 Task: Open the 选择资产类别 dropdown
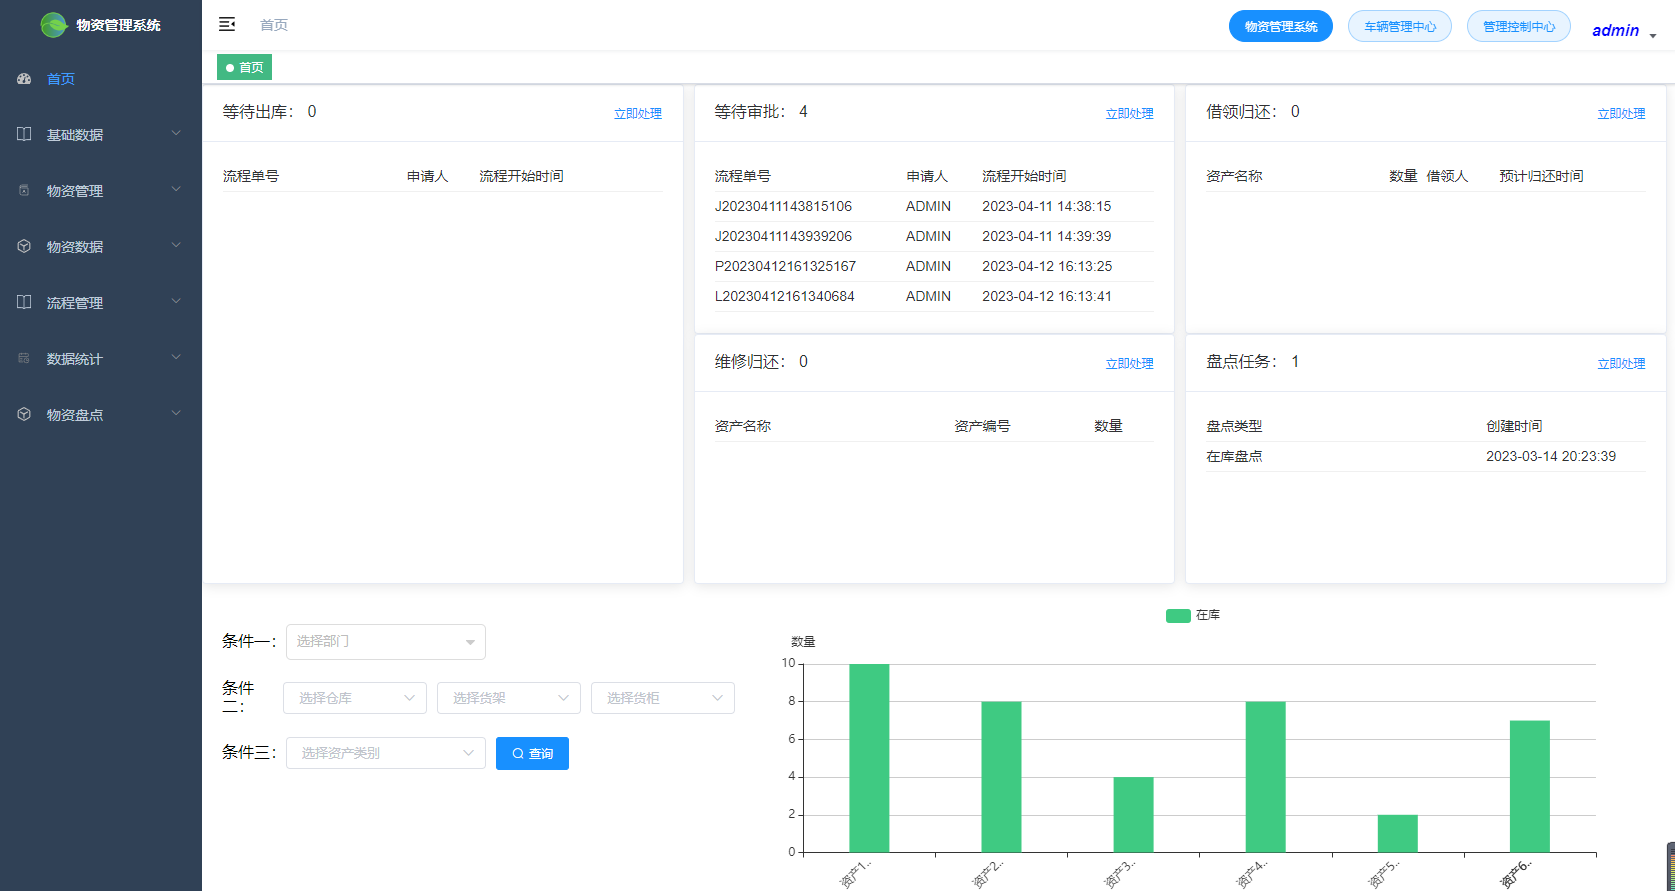386,753
